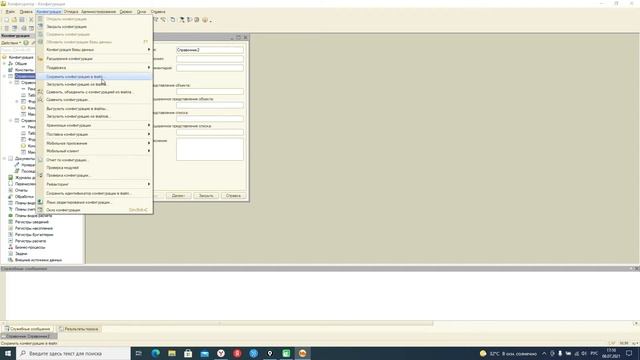Open File Explorer from the taskbar
The image size is (640, 360).
click(x=172, y=353)
